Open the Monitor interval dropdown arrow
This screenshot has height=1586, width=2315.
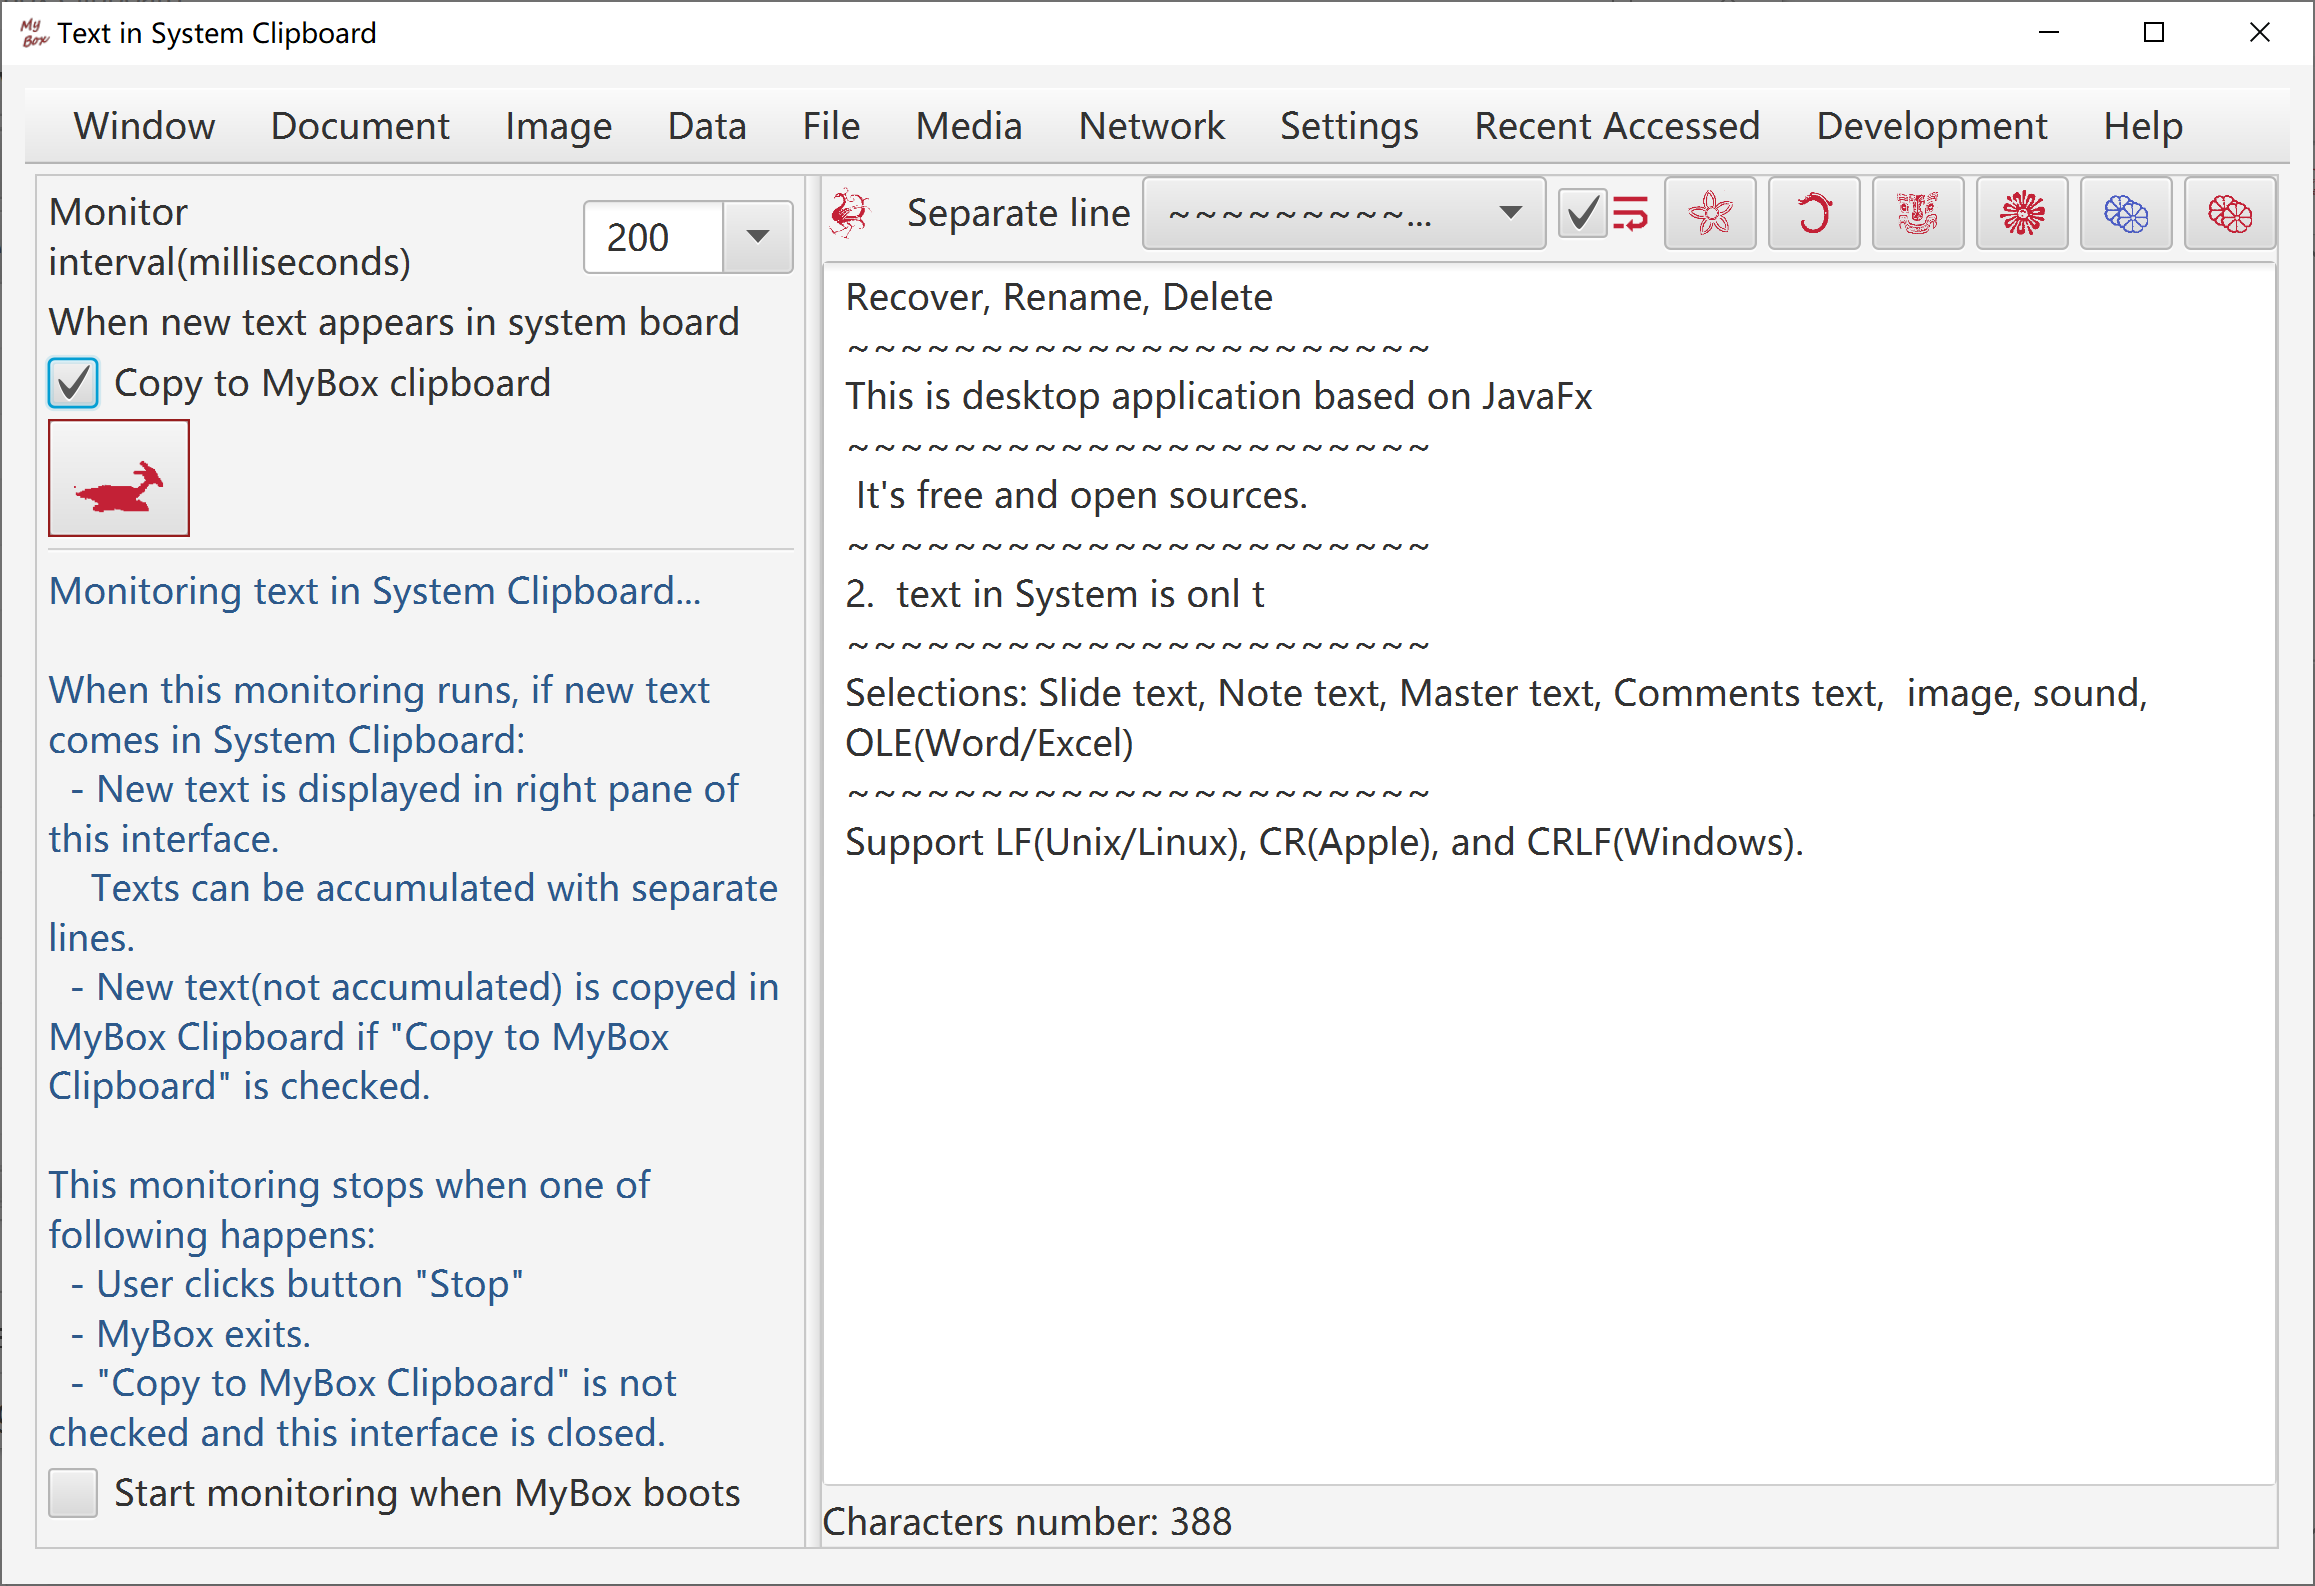coord(758,237)
